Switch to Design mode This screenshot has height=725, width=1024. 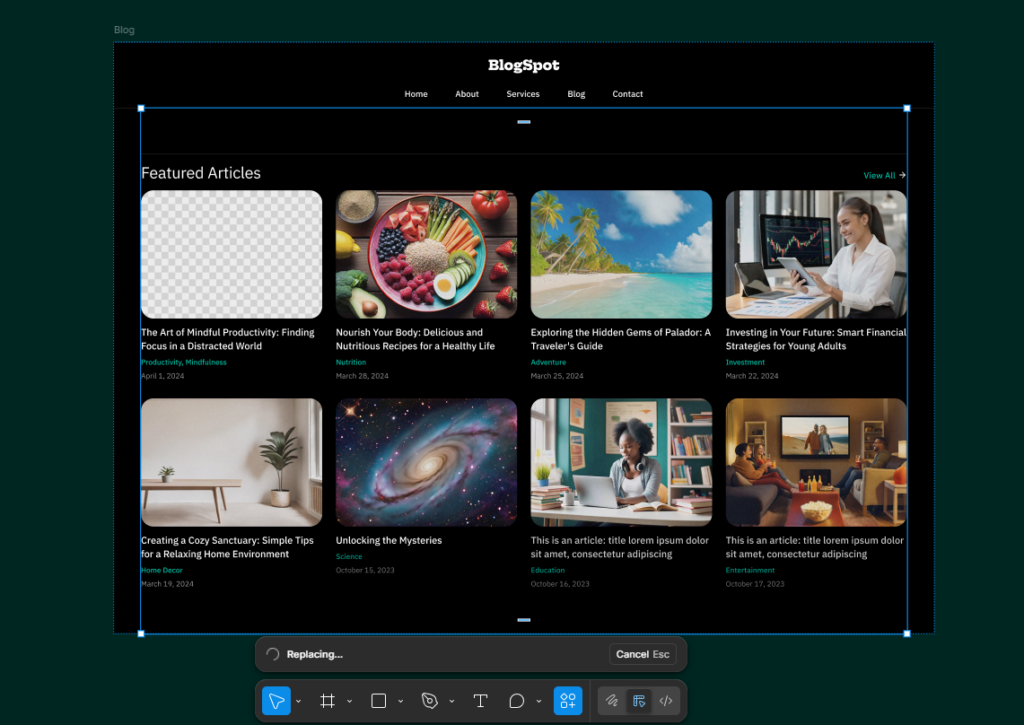click(x=639, y=701)
